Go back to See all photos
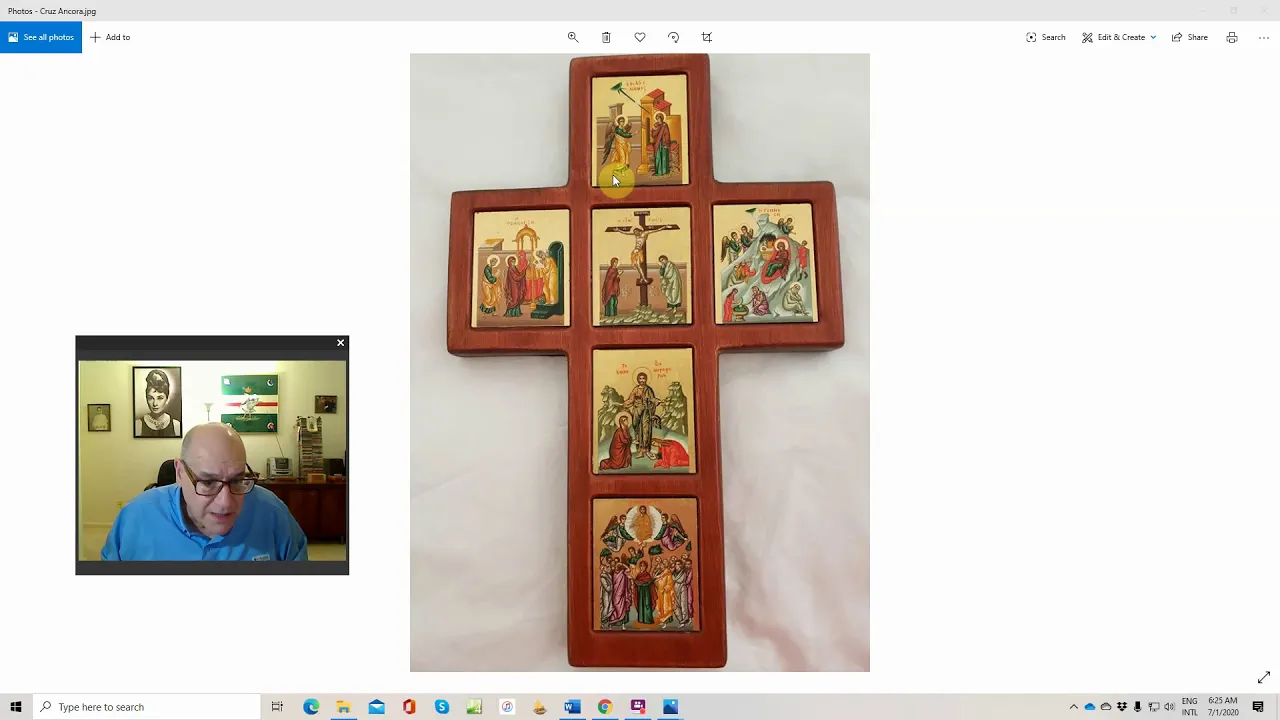Viewport: 1280px width, 720px height. 41,37
